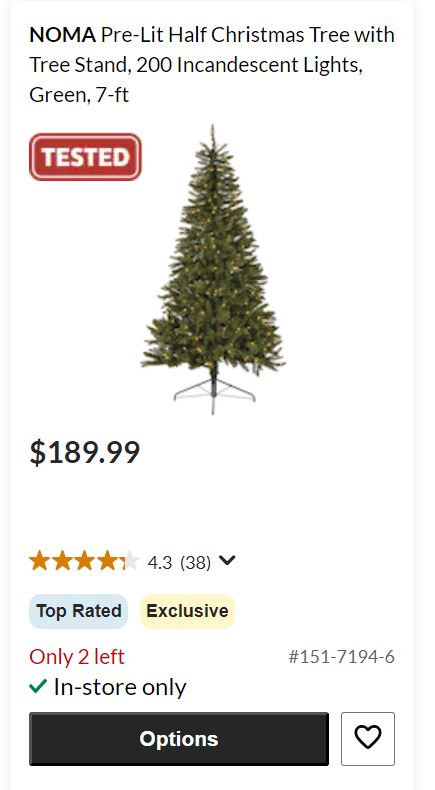Select the yellow Exclusive badge
The height and width of the screenshot is (790, 435).
[187, 611]
